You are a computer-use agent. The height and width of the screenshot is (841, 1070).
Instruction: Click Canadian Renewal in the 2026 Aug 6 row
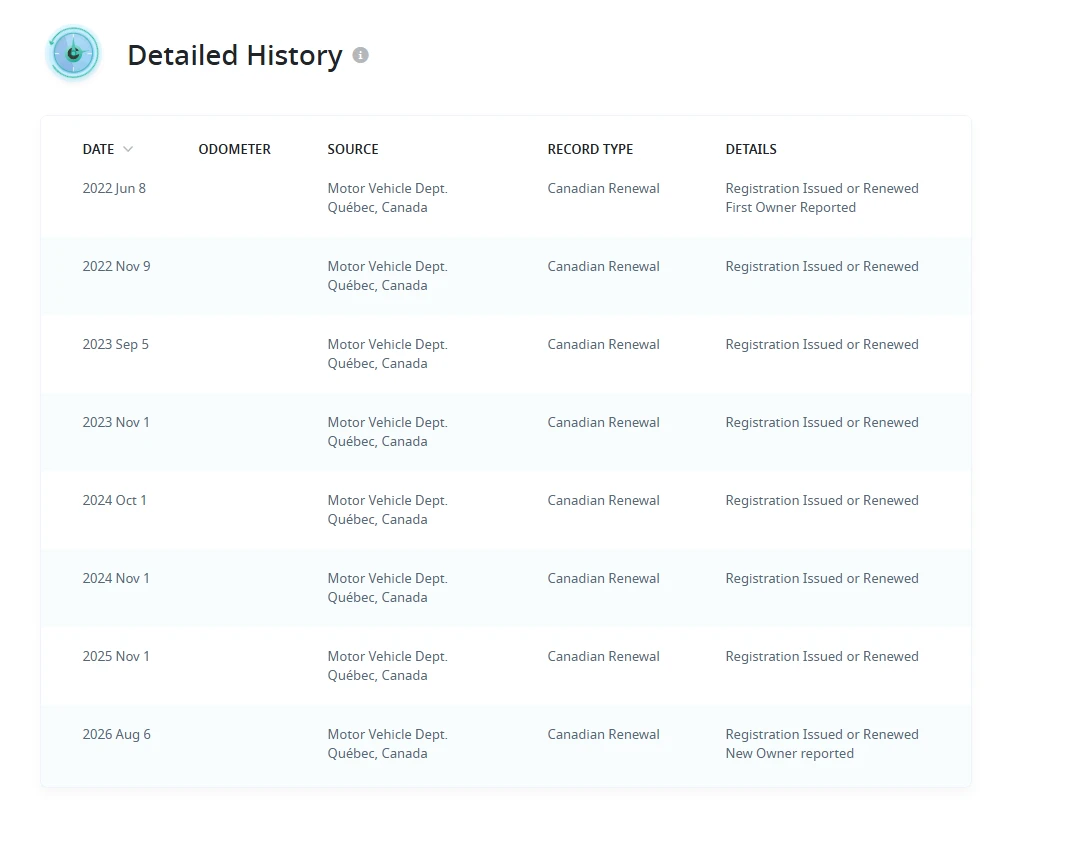click(x=603, y=734)
